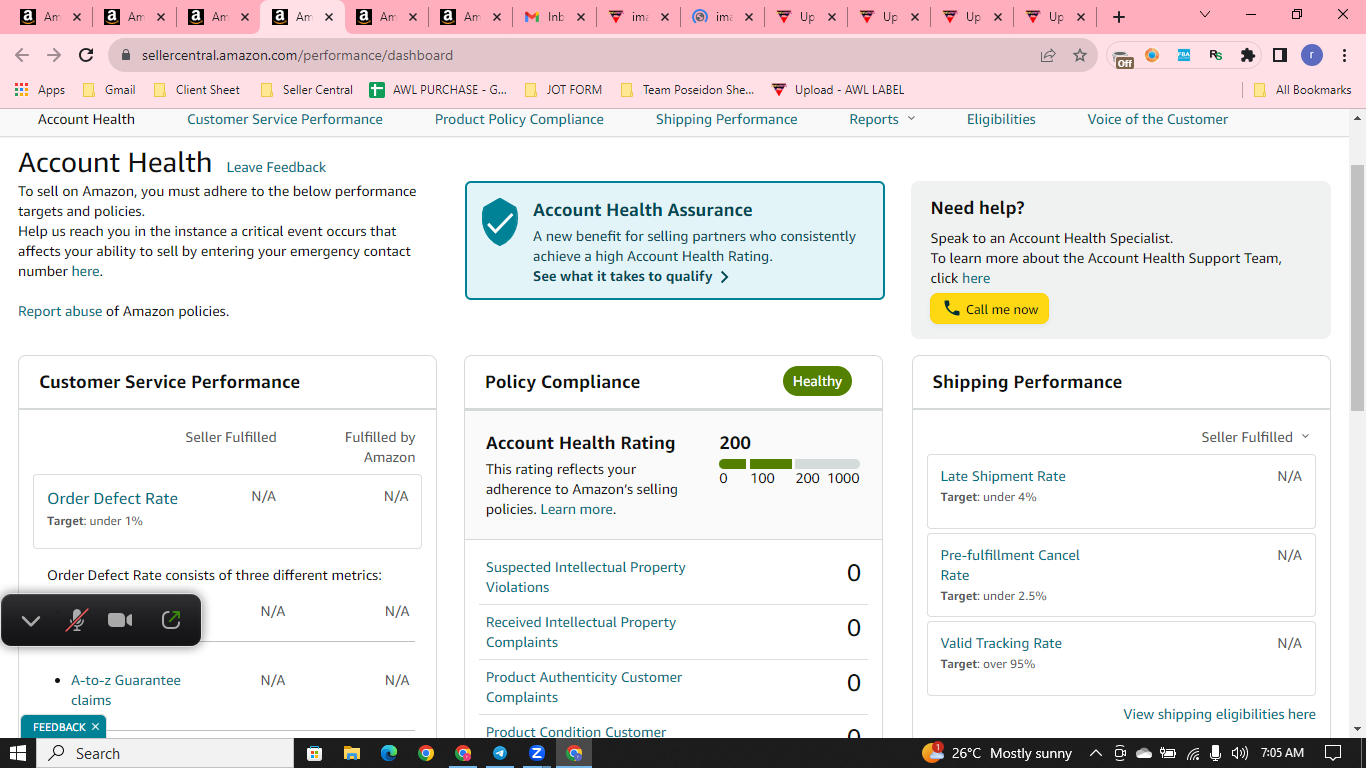Click Learn more about health rating
This screenshot has height=768, width=1366.
click(x=576, y=509)
